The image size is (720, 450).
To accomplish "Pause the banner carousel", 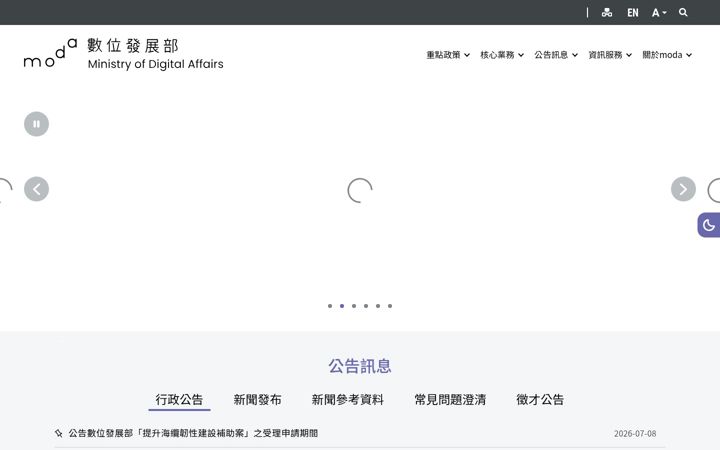I will (x=36, y=124).
